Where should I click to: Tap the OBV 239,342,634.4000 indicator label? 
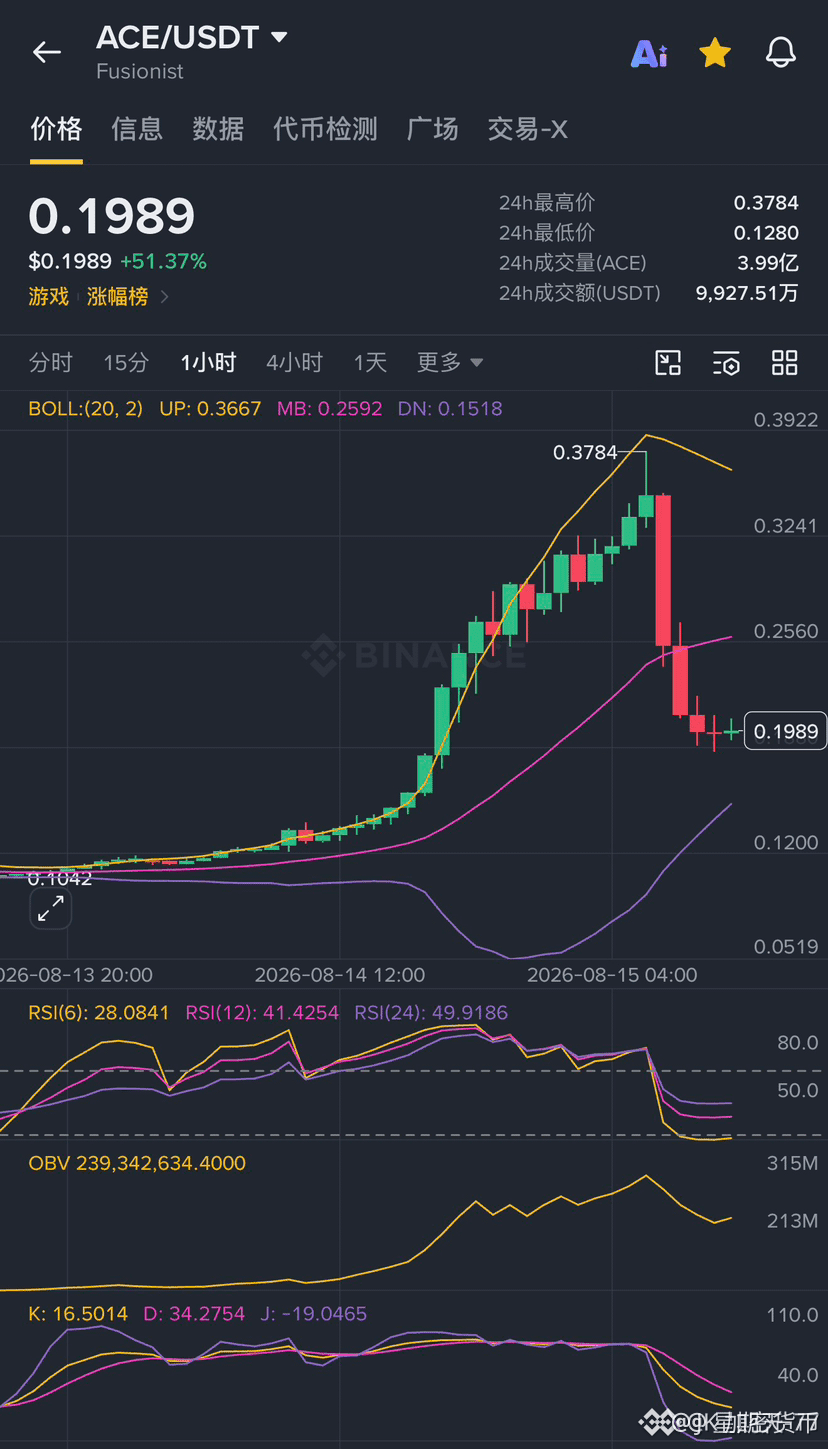point(137,1163)
